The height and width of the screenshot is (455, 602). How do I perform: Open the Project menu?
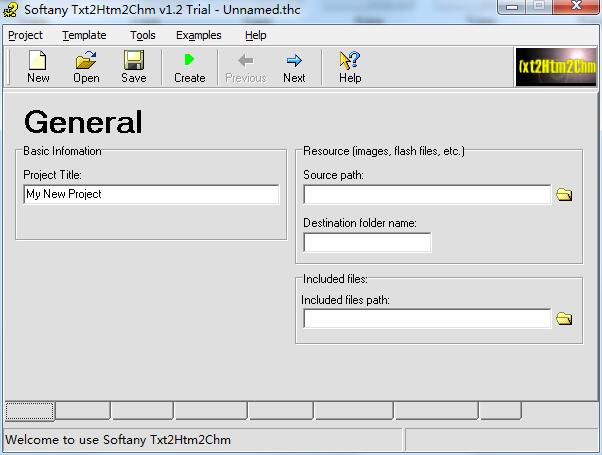25,35
